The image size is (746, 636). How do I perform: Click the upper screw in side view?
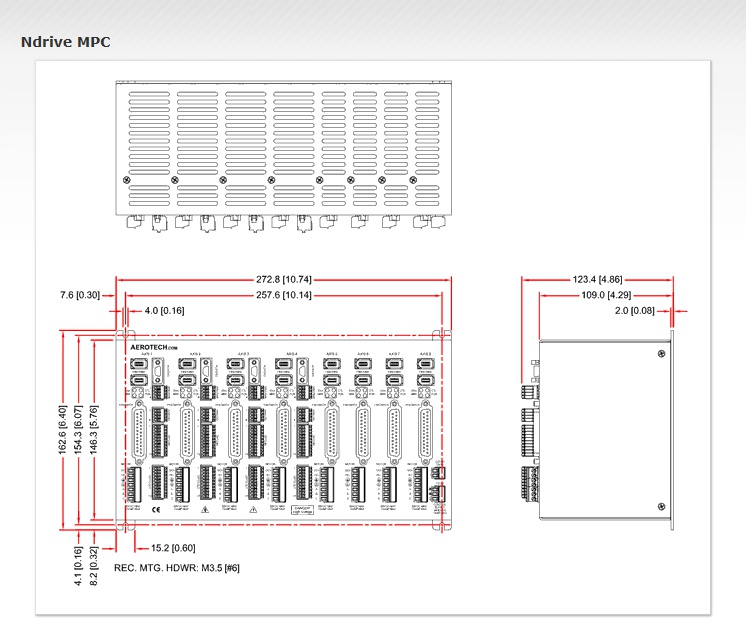661,353
